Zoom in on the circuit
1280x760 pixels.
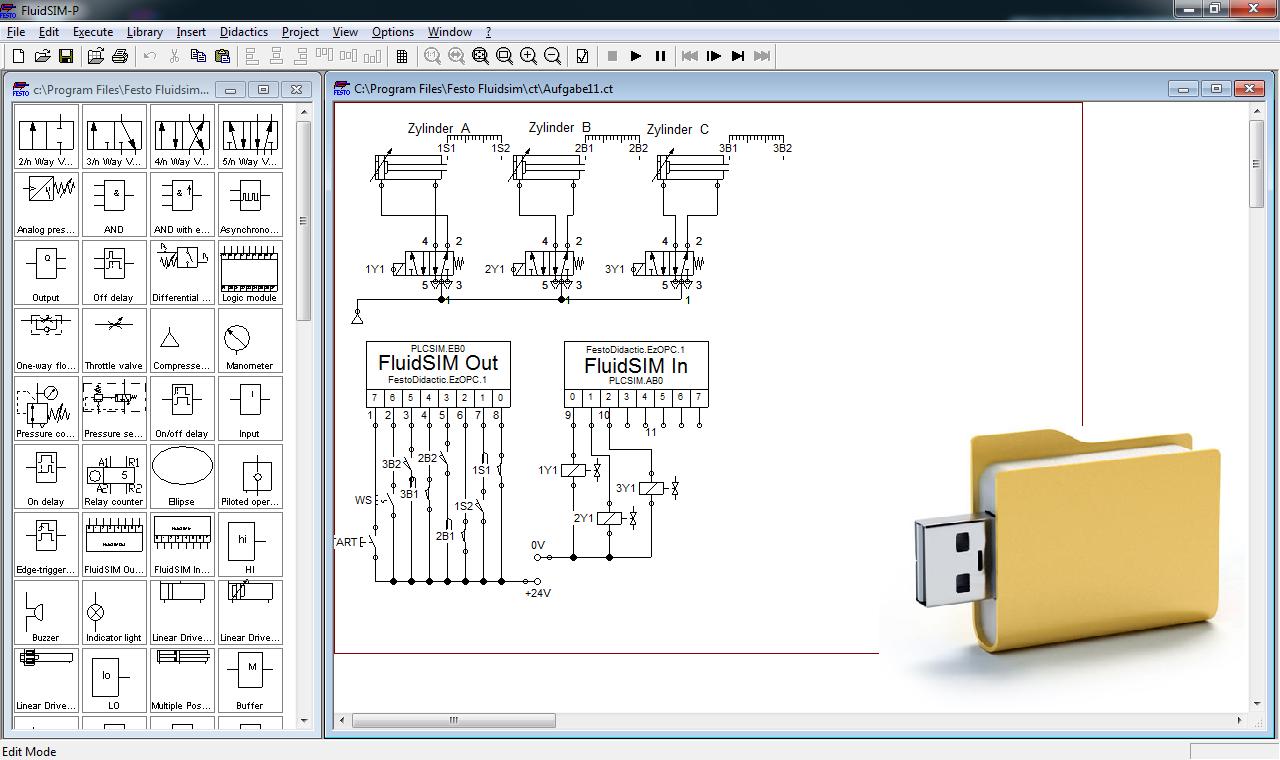pos(528,56)
